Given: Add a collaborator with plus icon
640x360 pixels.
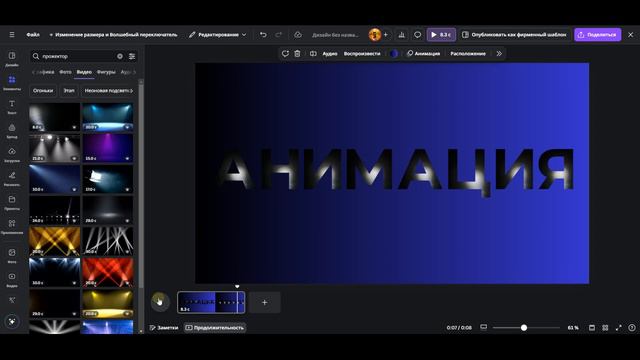Looking at the screenshot, I should 386,35.
